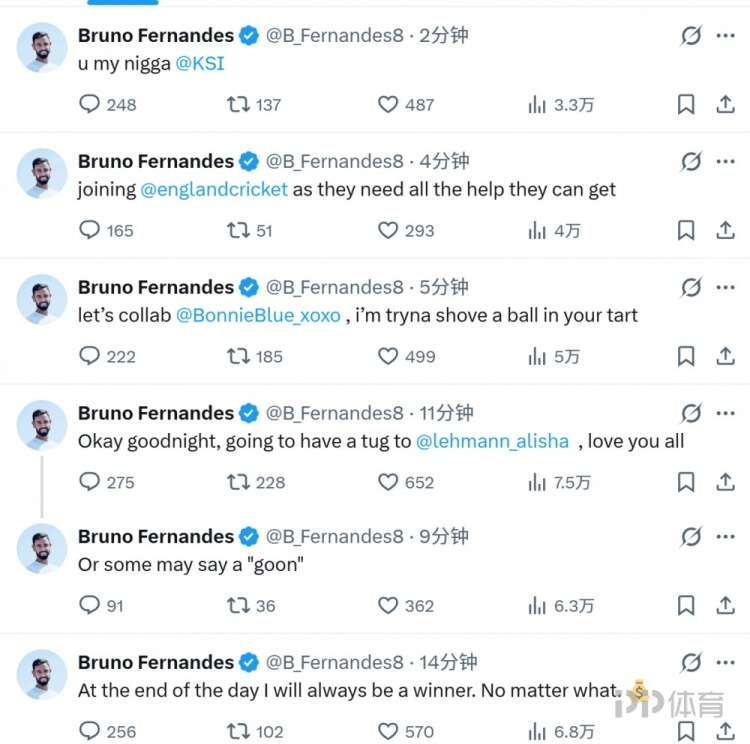Screen dimensions: 750x744
Task: Visit the @lehmann_alisha profile link
Action: coord(492,441)
